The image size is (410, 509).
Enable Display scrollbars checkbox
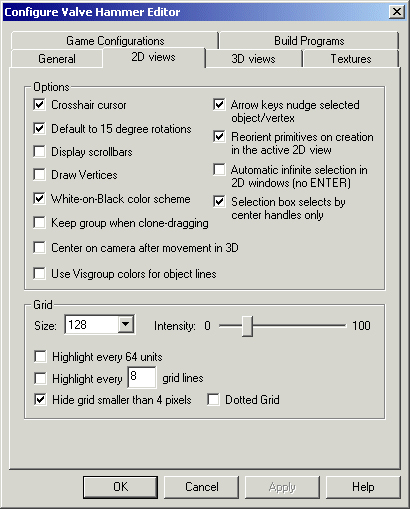(x=39, y=151)
